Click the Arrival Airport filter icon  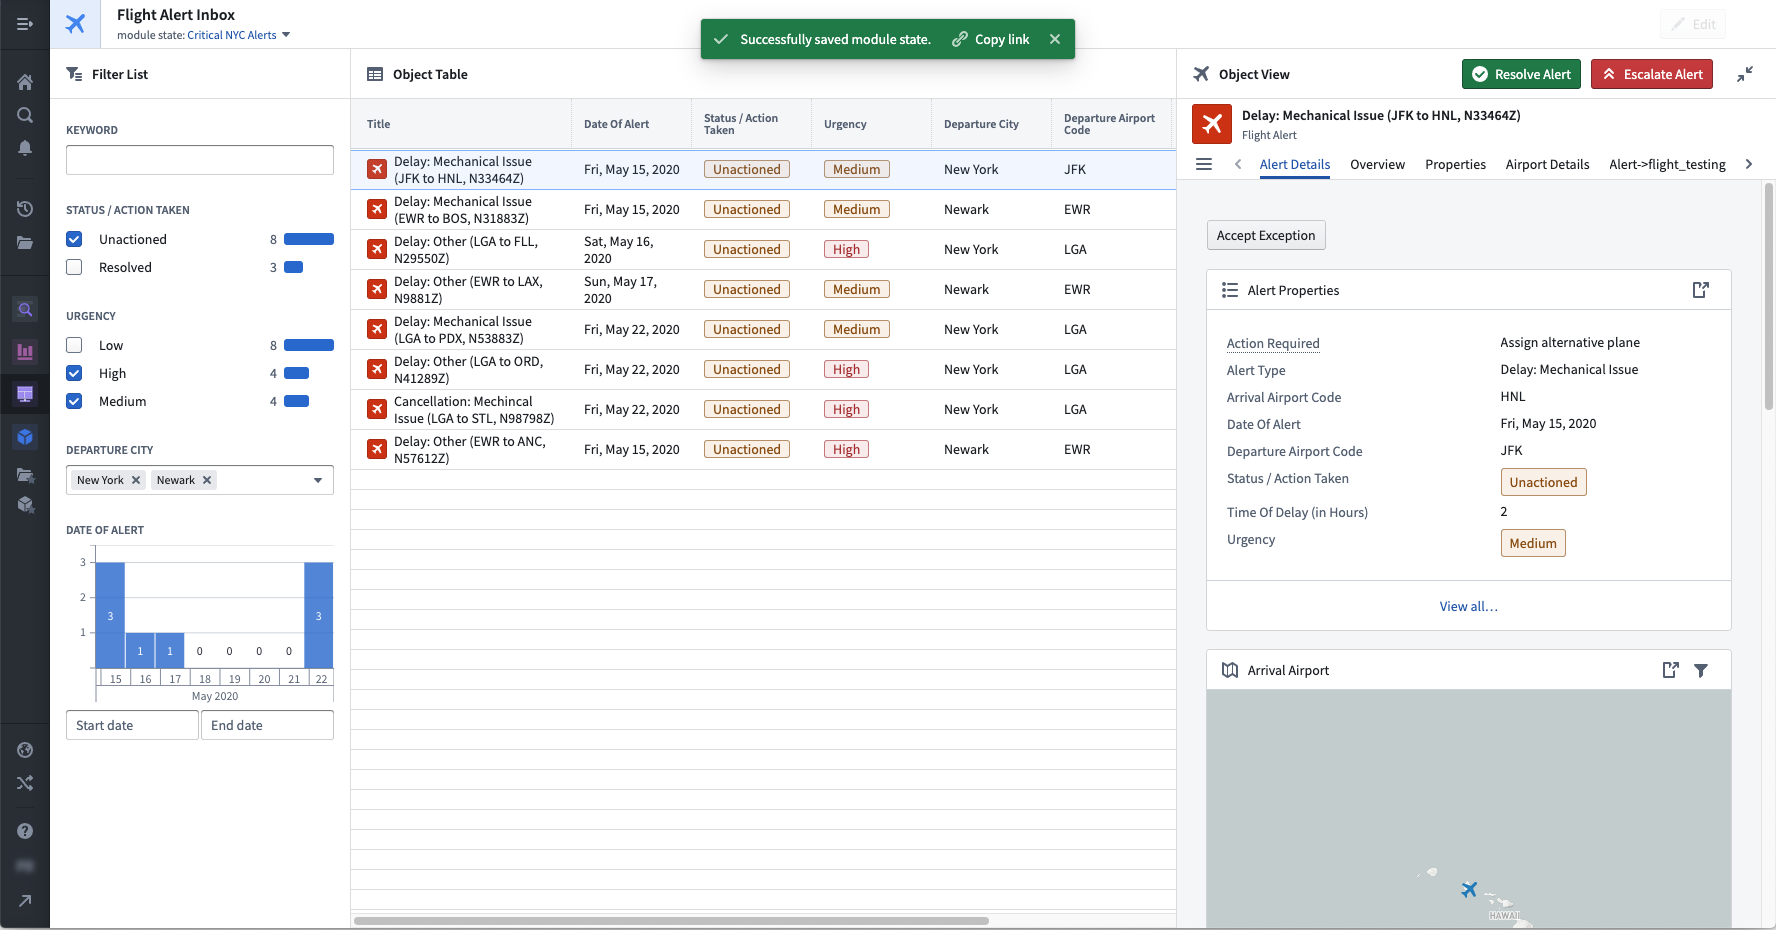1701,670
